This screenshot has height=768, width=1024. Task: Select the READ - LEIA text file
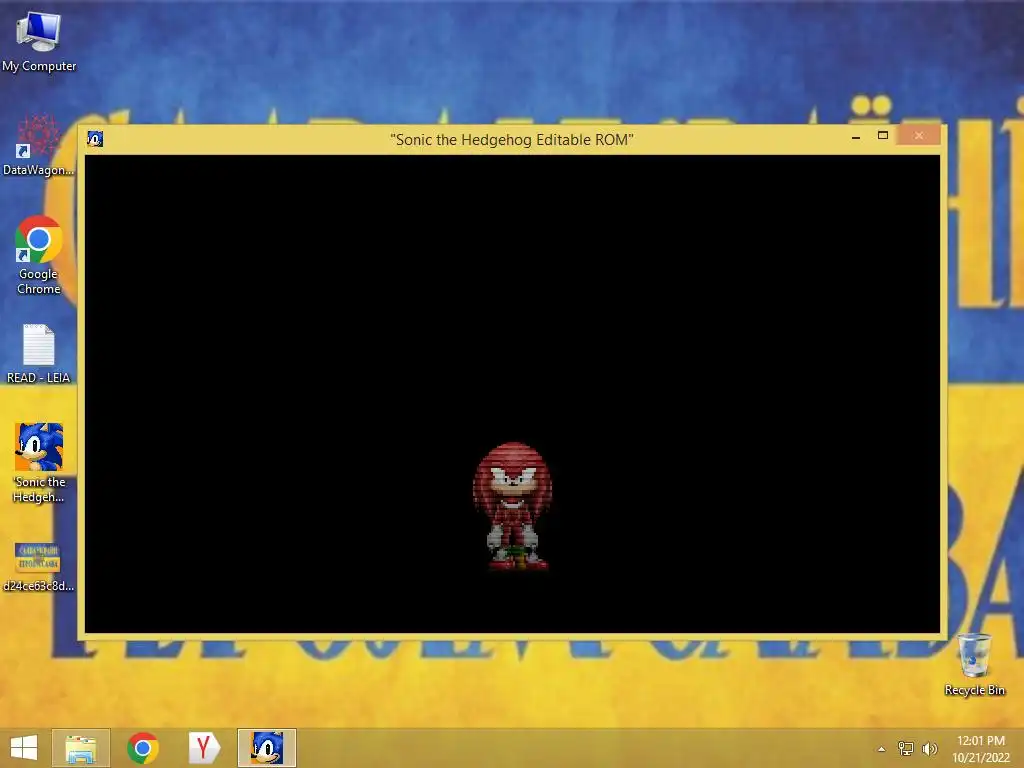pos(39,353)
